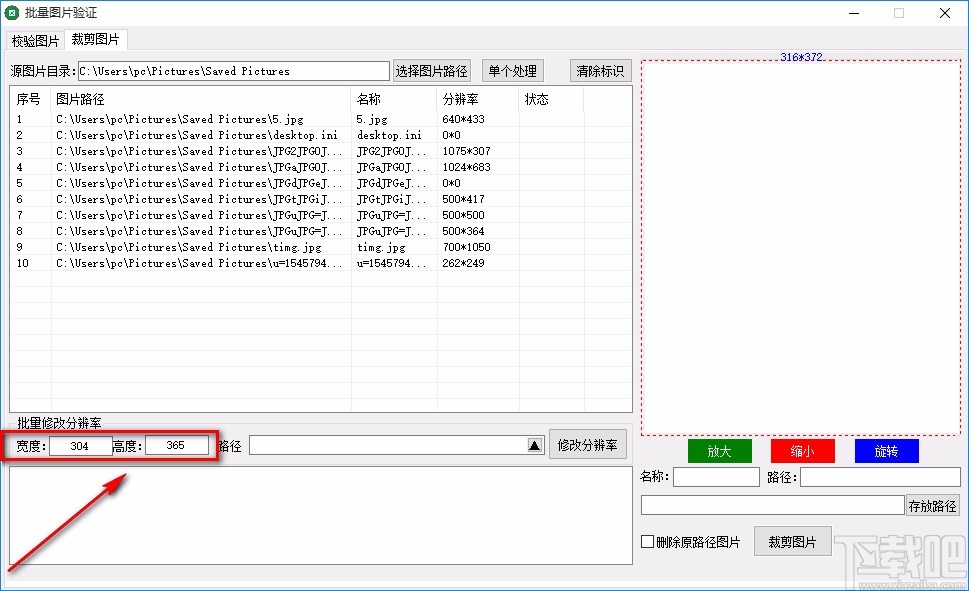The height and width of the screenshot is (591, 969).
Task: Click the red 缩小 button
Action: [x=803, y=451]
